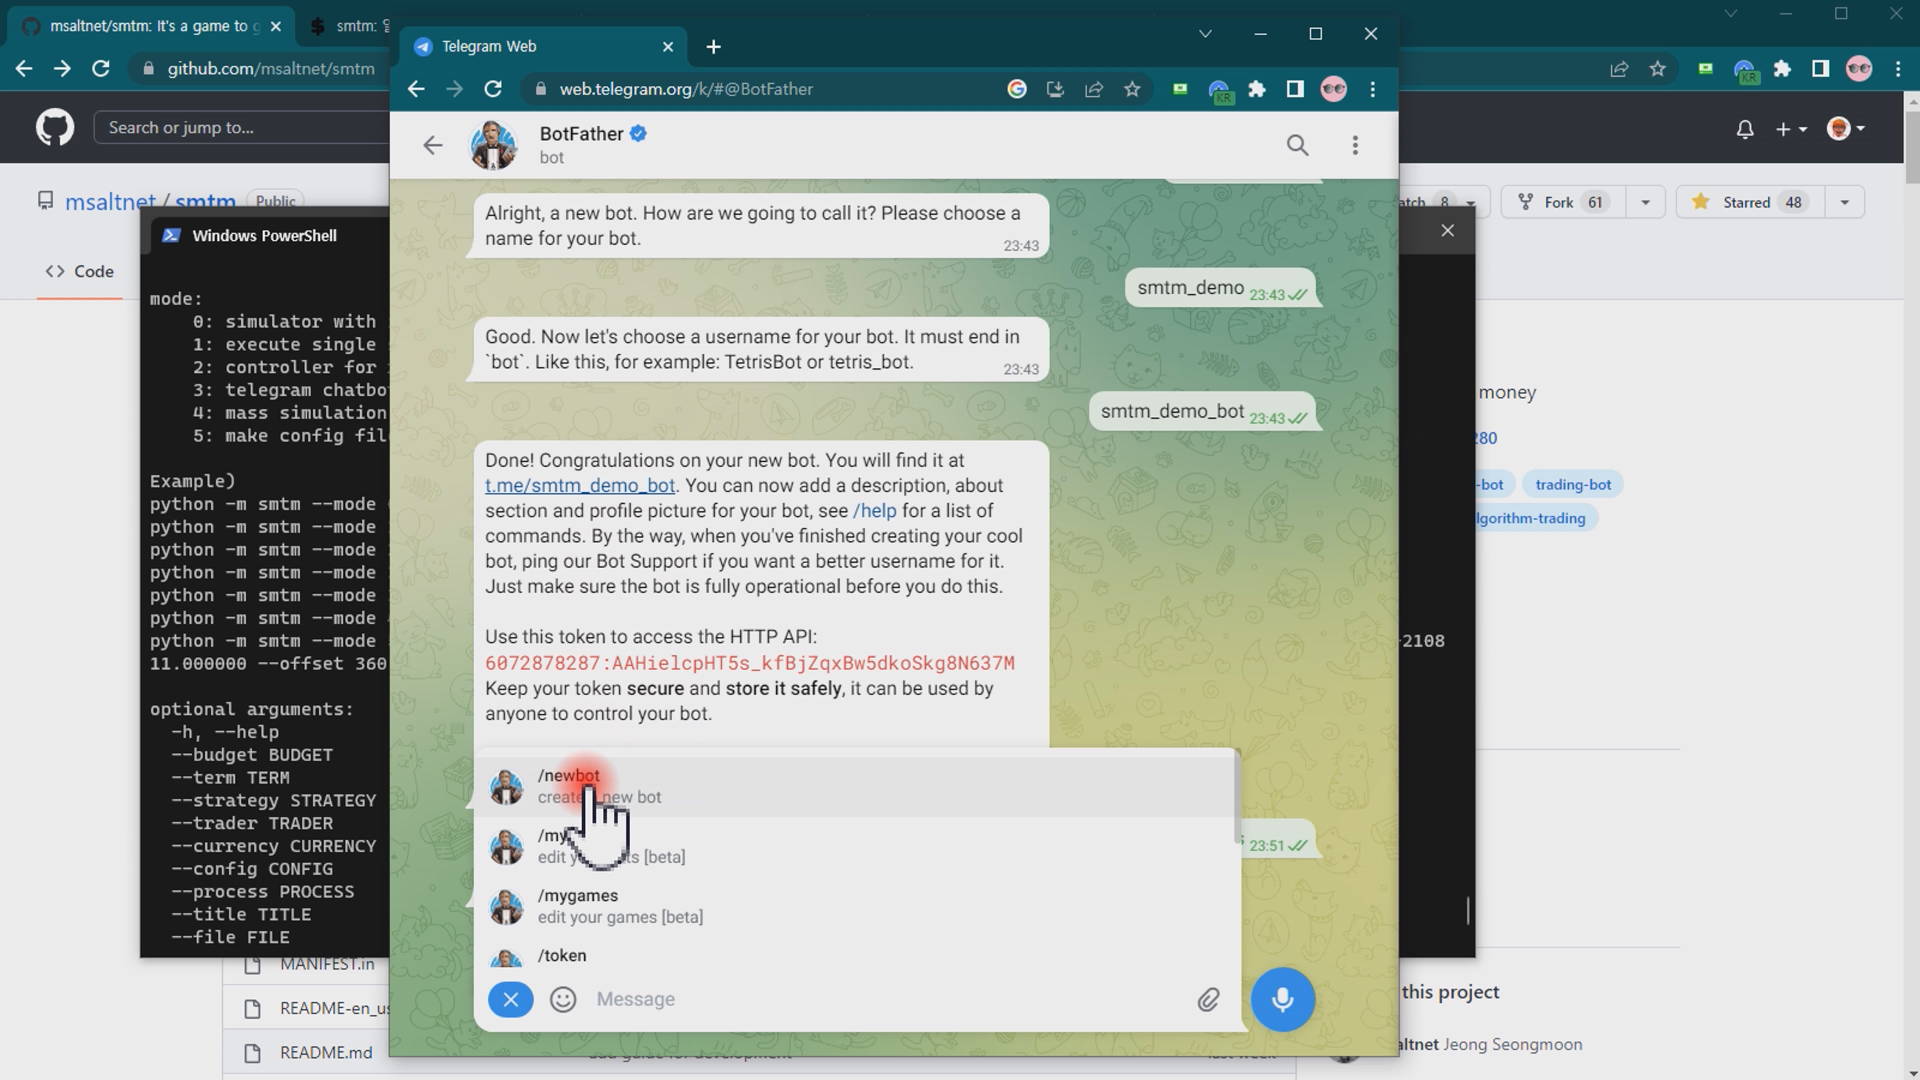Expand the Starred lists dropdown arrow
The width and height of the screenshot is (1920, 1080).
(1844, 202)
